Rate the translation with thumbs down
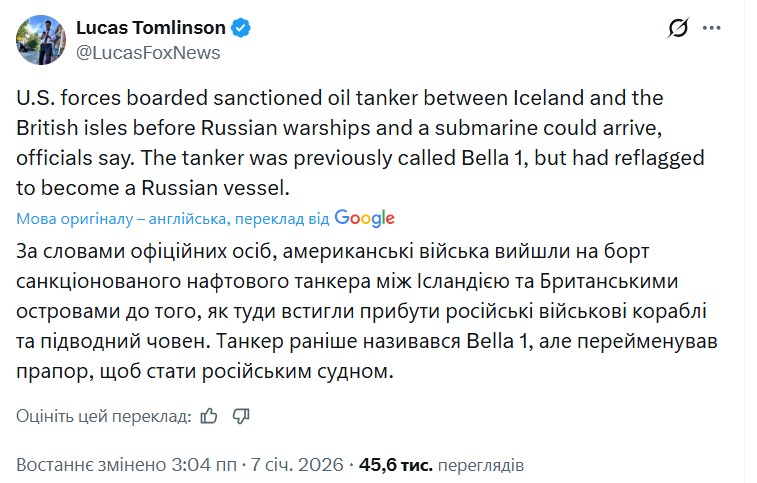757x483 pixels. pos(240,415)
